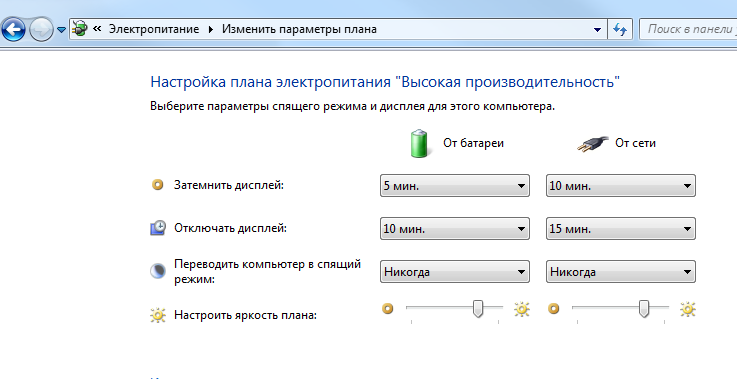Click Электропитание in the breadcrumb path
The image size is (737, 379).
pos(154,29)
